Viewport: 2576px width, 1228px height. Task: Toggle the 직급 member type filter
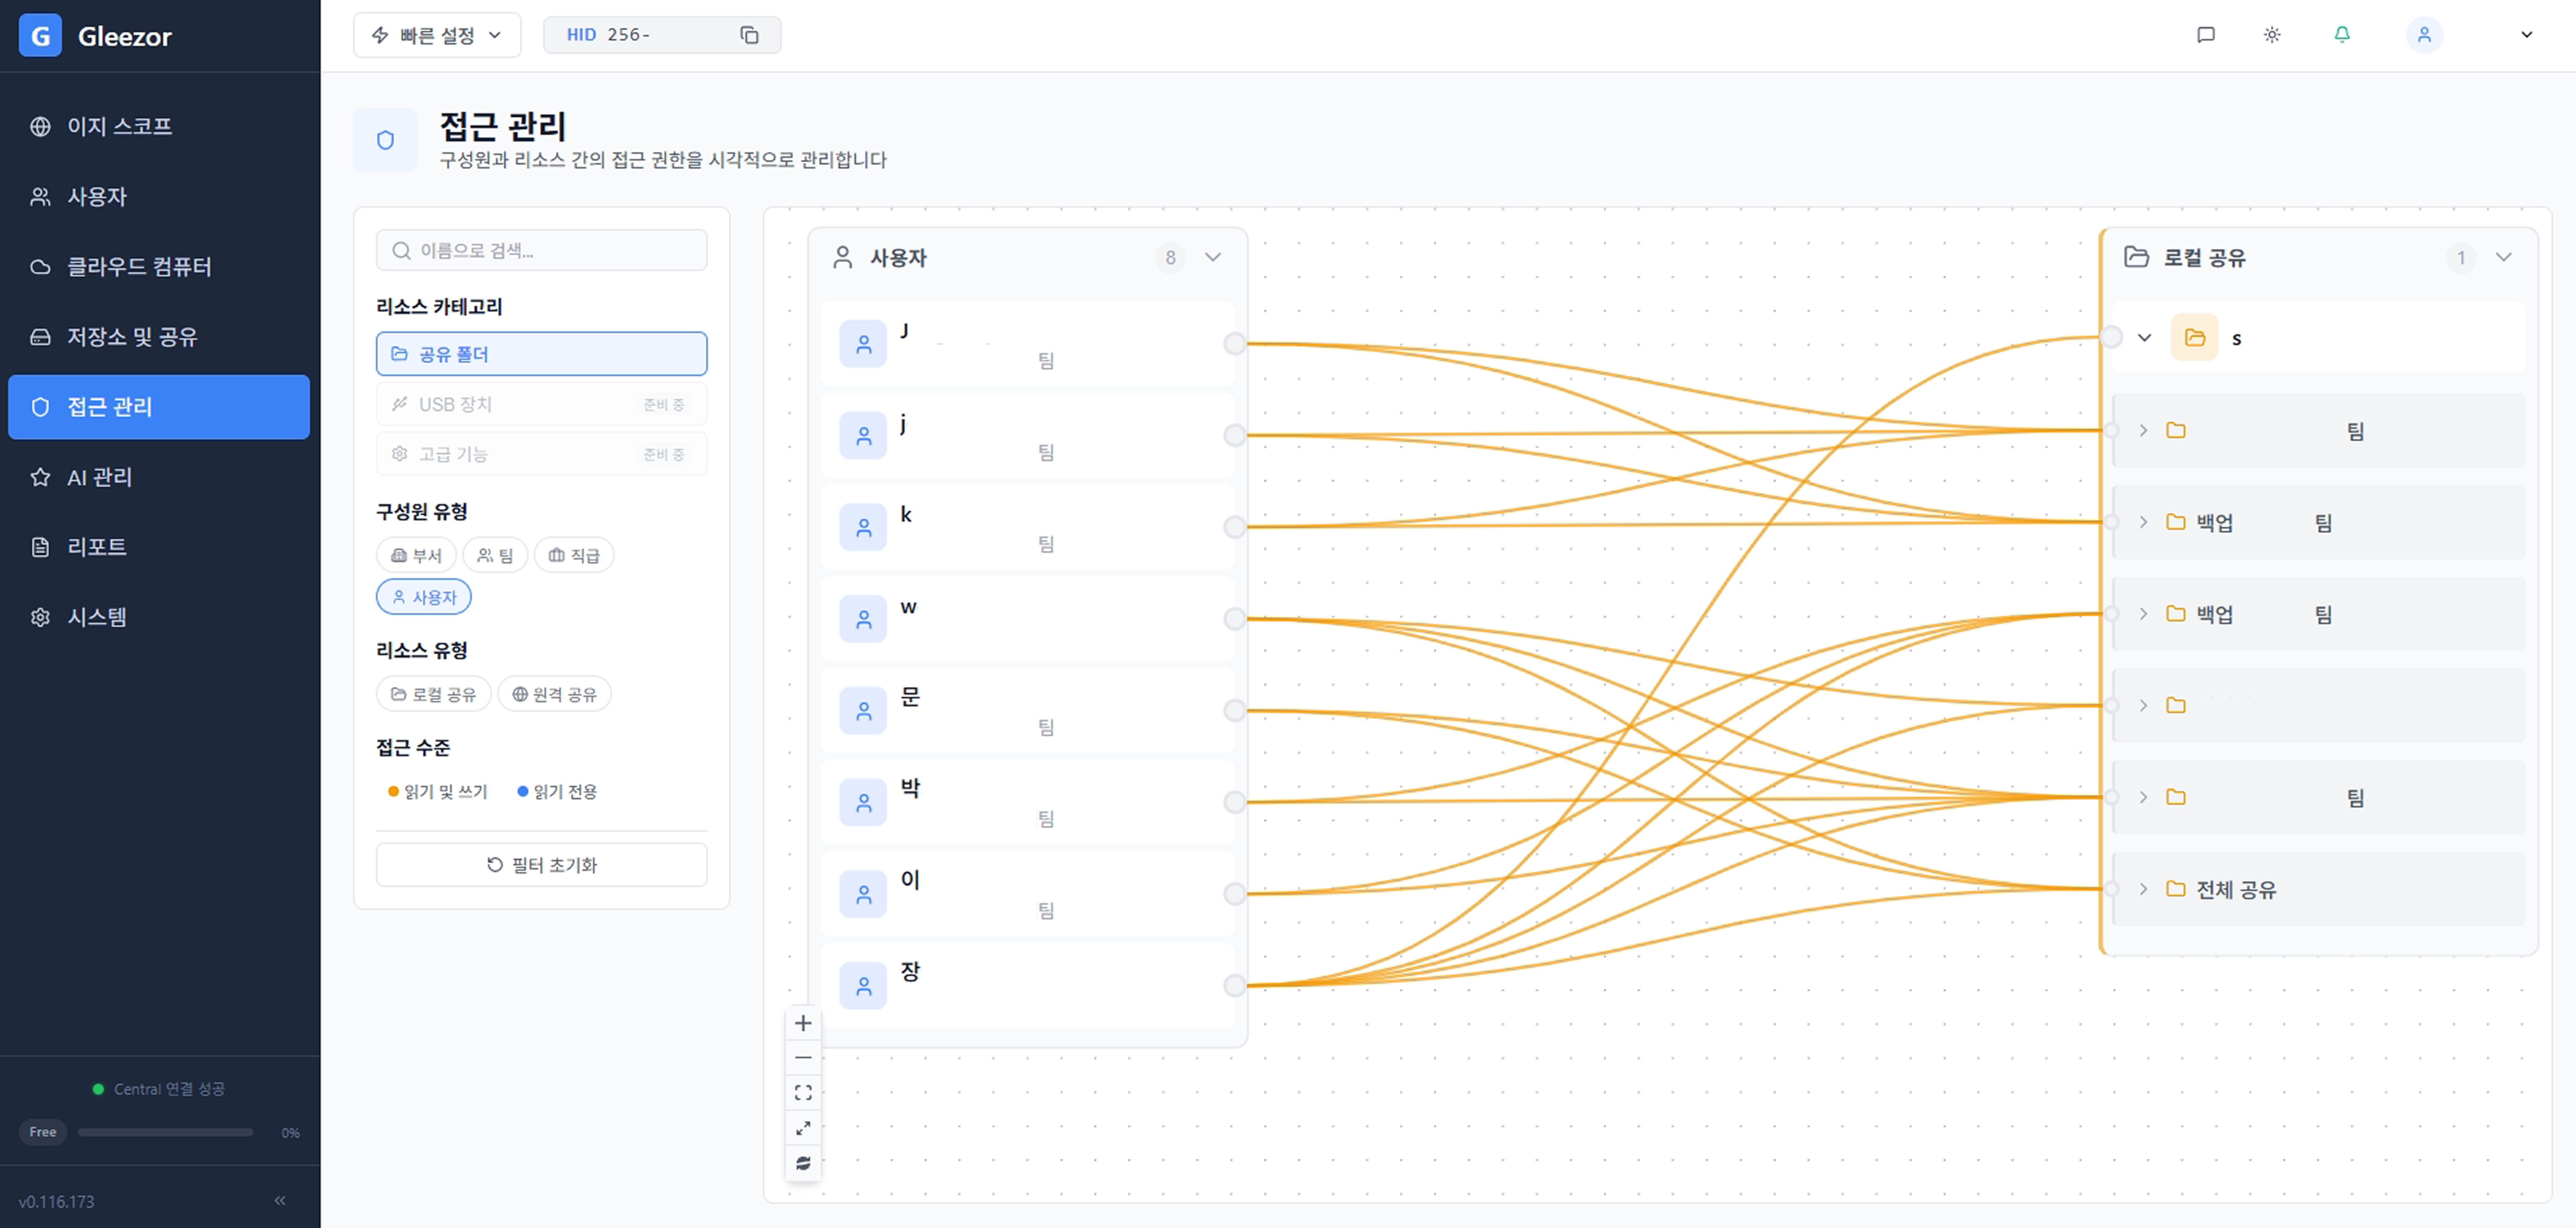point(574,555)
